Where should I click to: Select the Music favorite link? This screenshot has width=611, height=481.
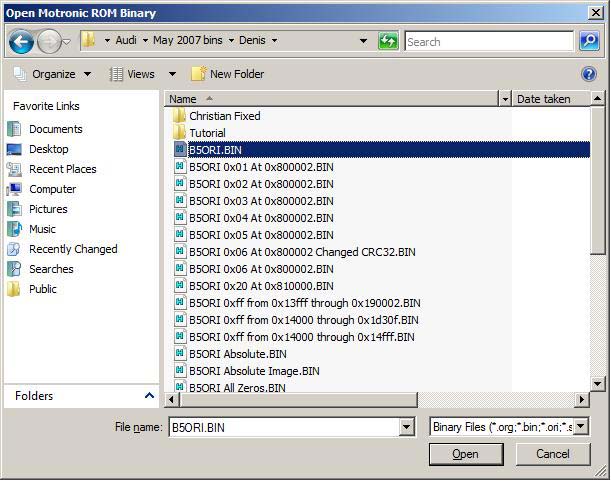pos(42,229)
